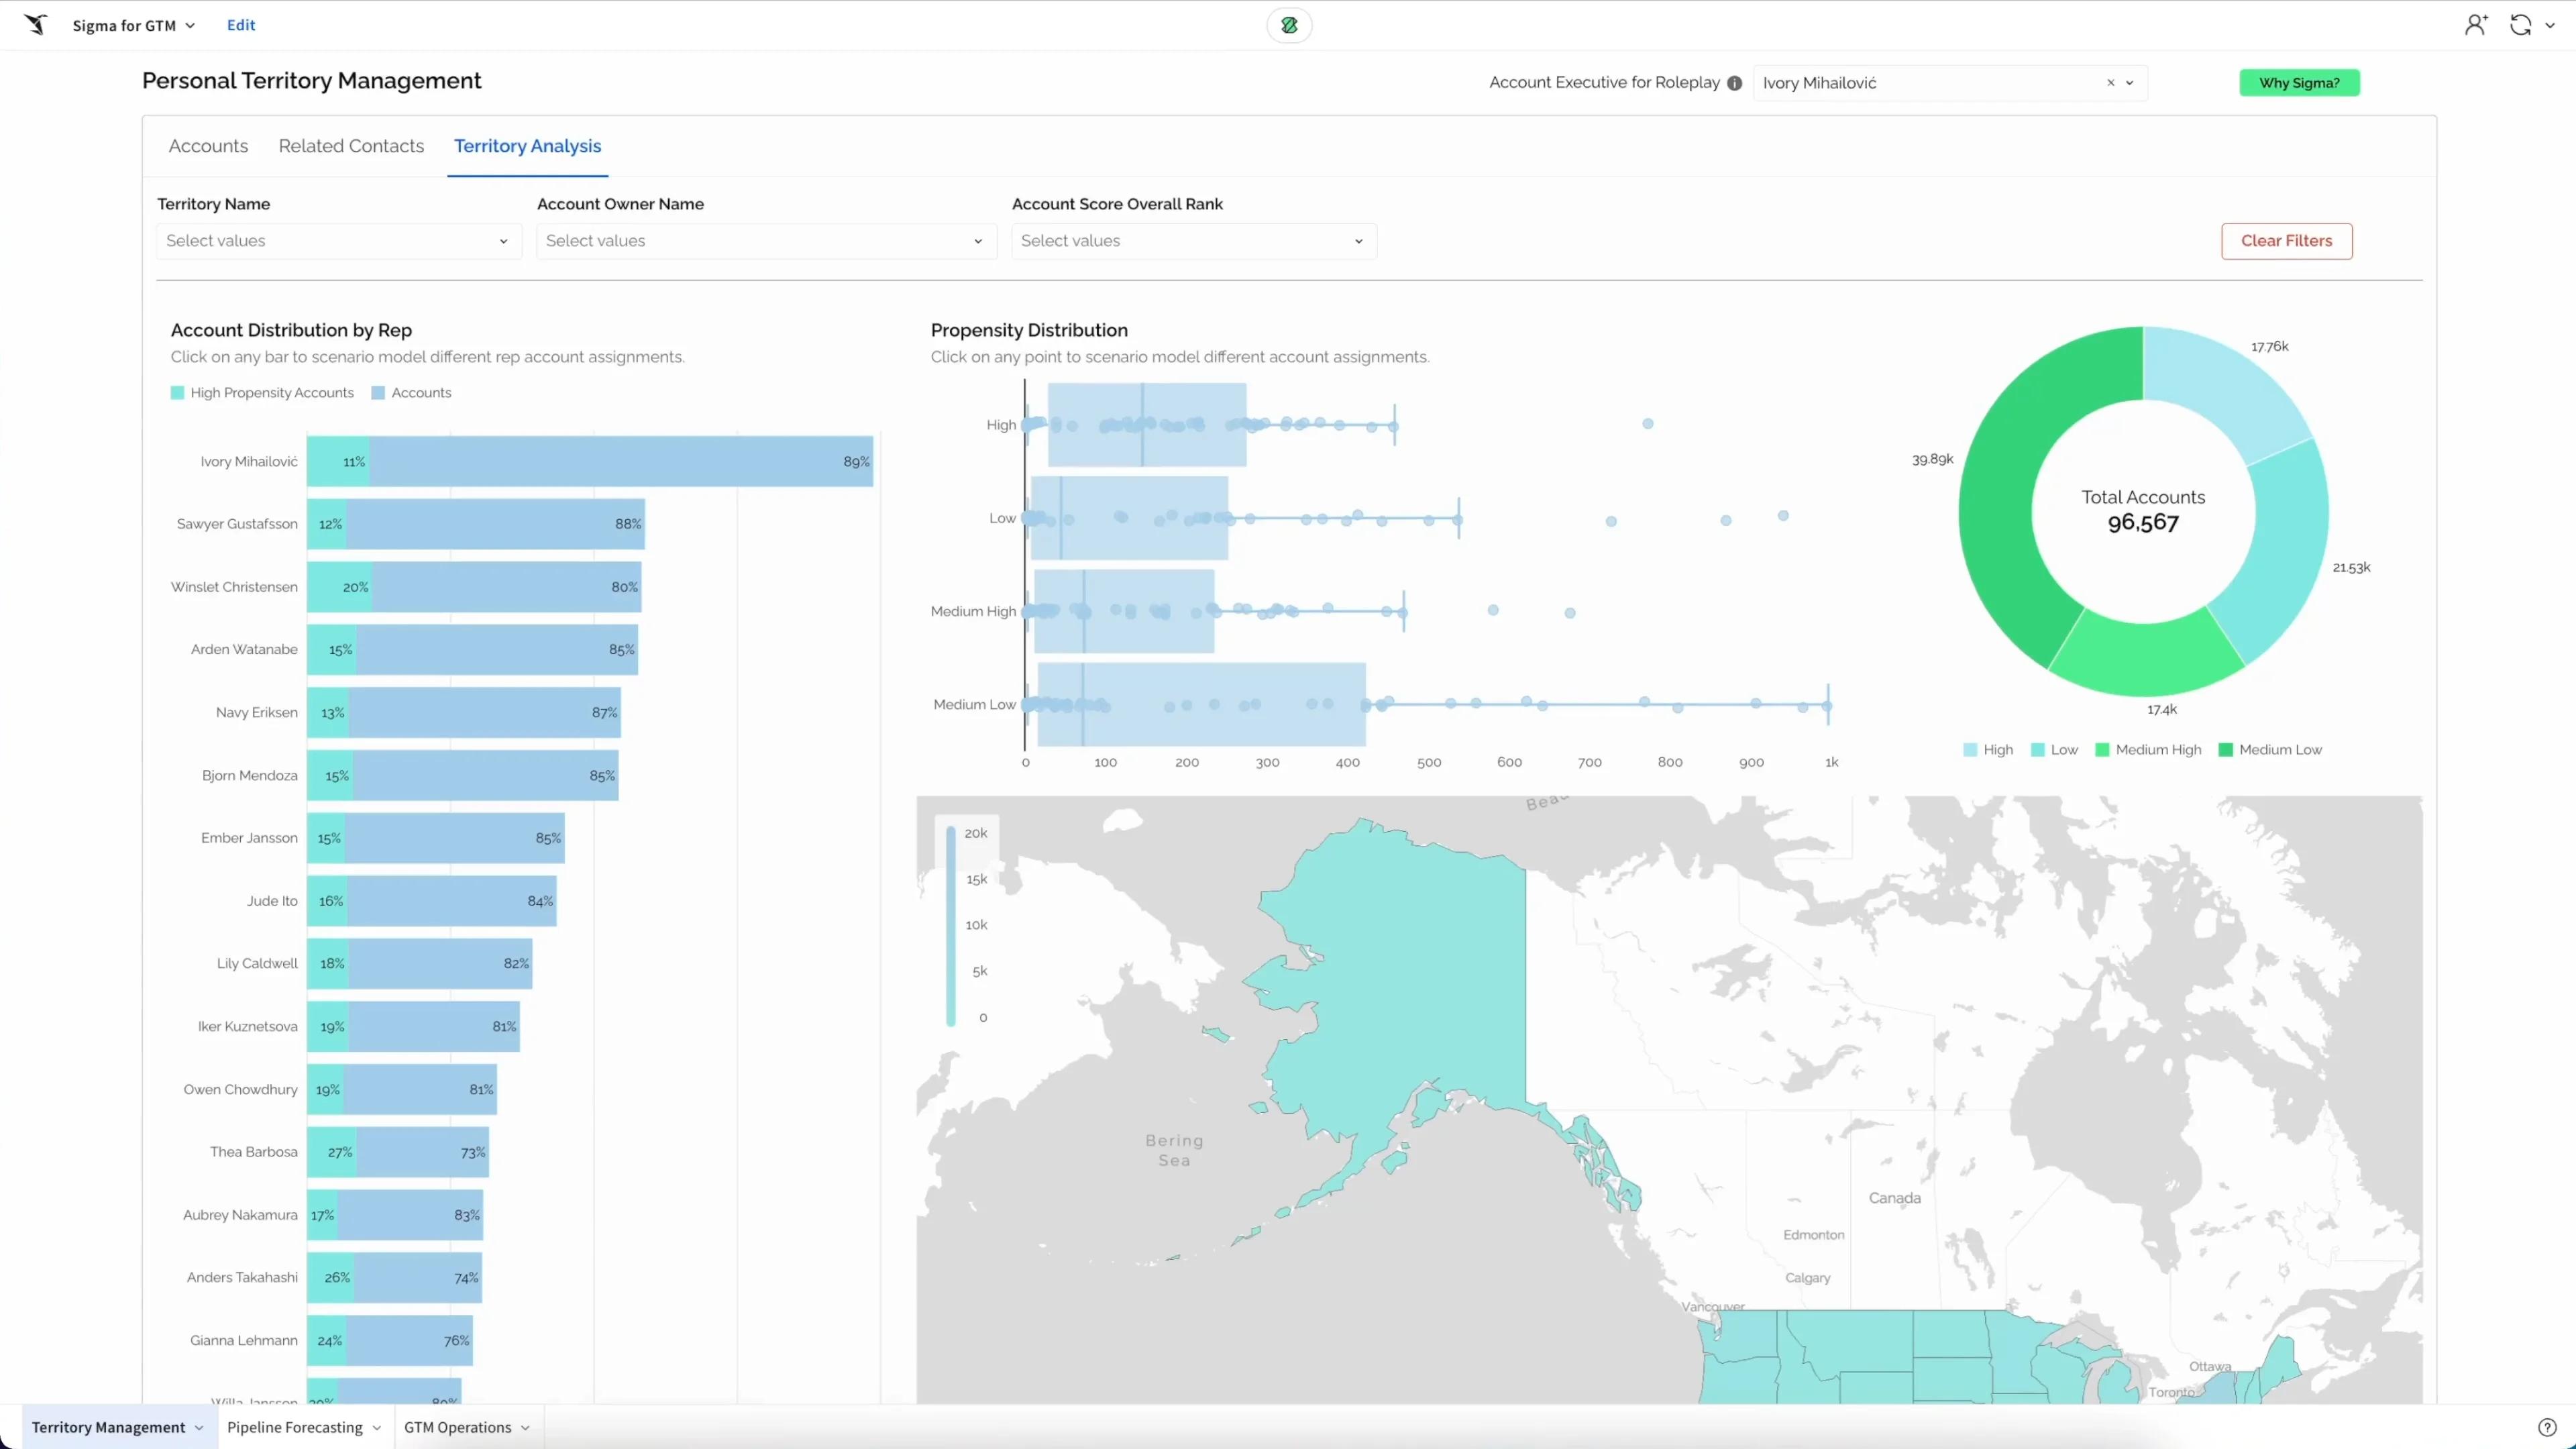This screenshot has width=2576, height=1449.
Task: Expand the GTM Operations page menu chevron
Action: pyautogui.click(x=525, y=1427)
